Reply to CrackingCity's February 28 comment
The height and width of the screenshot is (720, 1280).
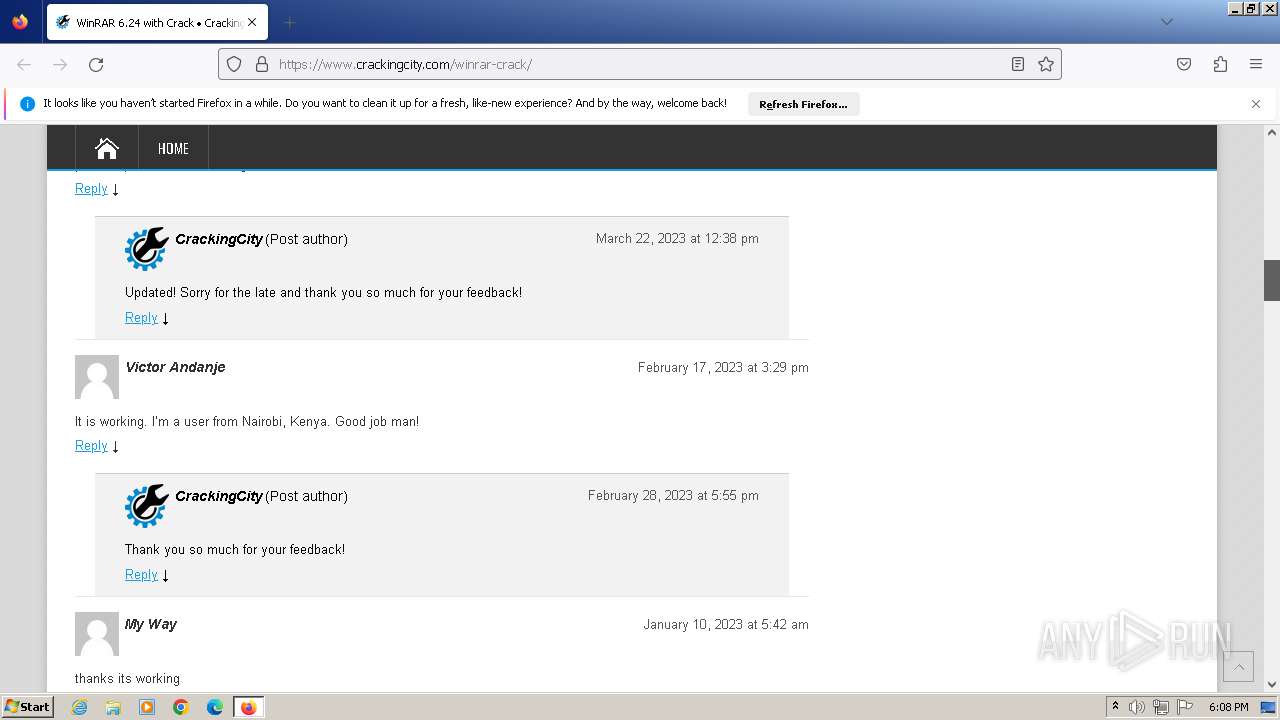(141, 575)
